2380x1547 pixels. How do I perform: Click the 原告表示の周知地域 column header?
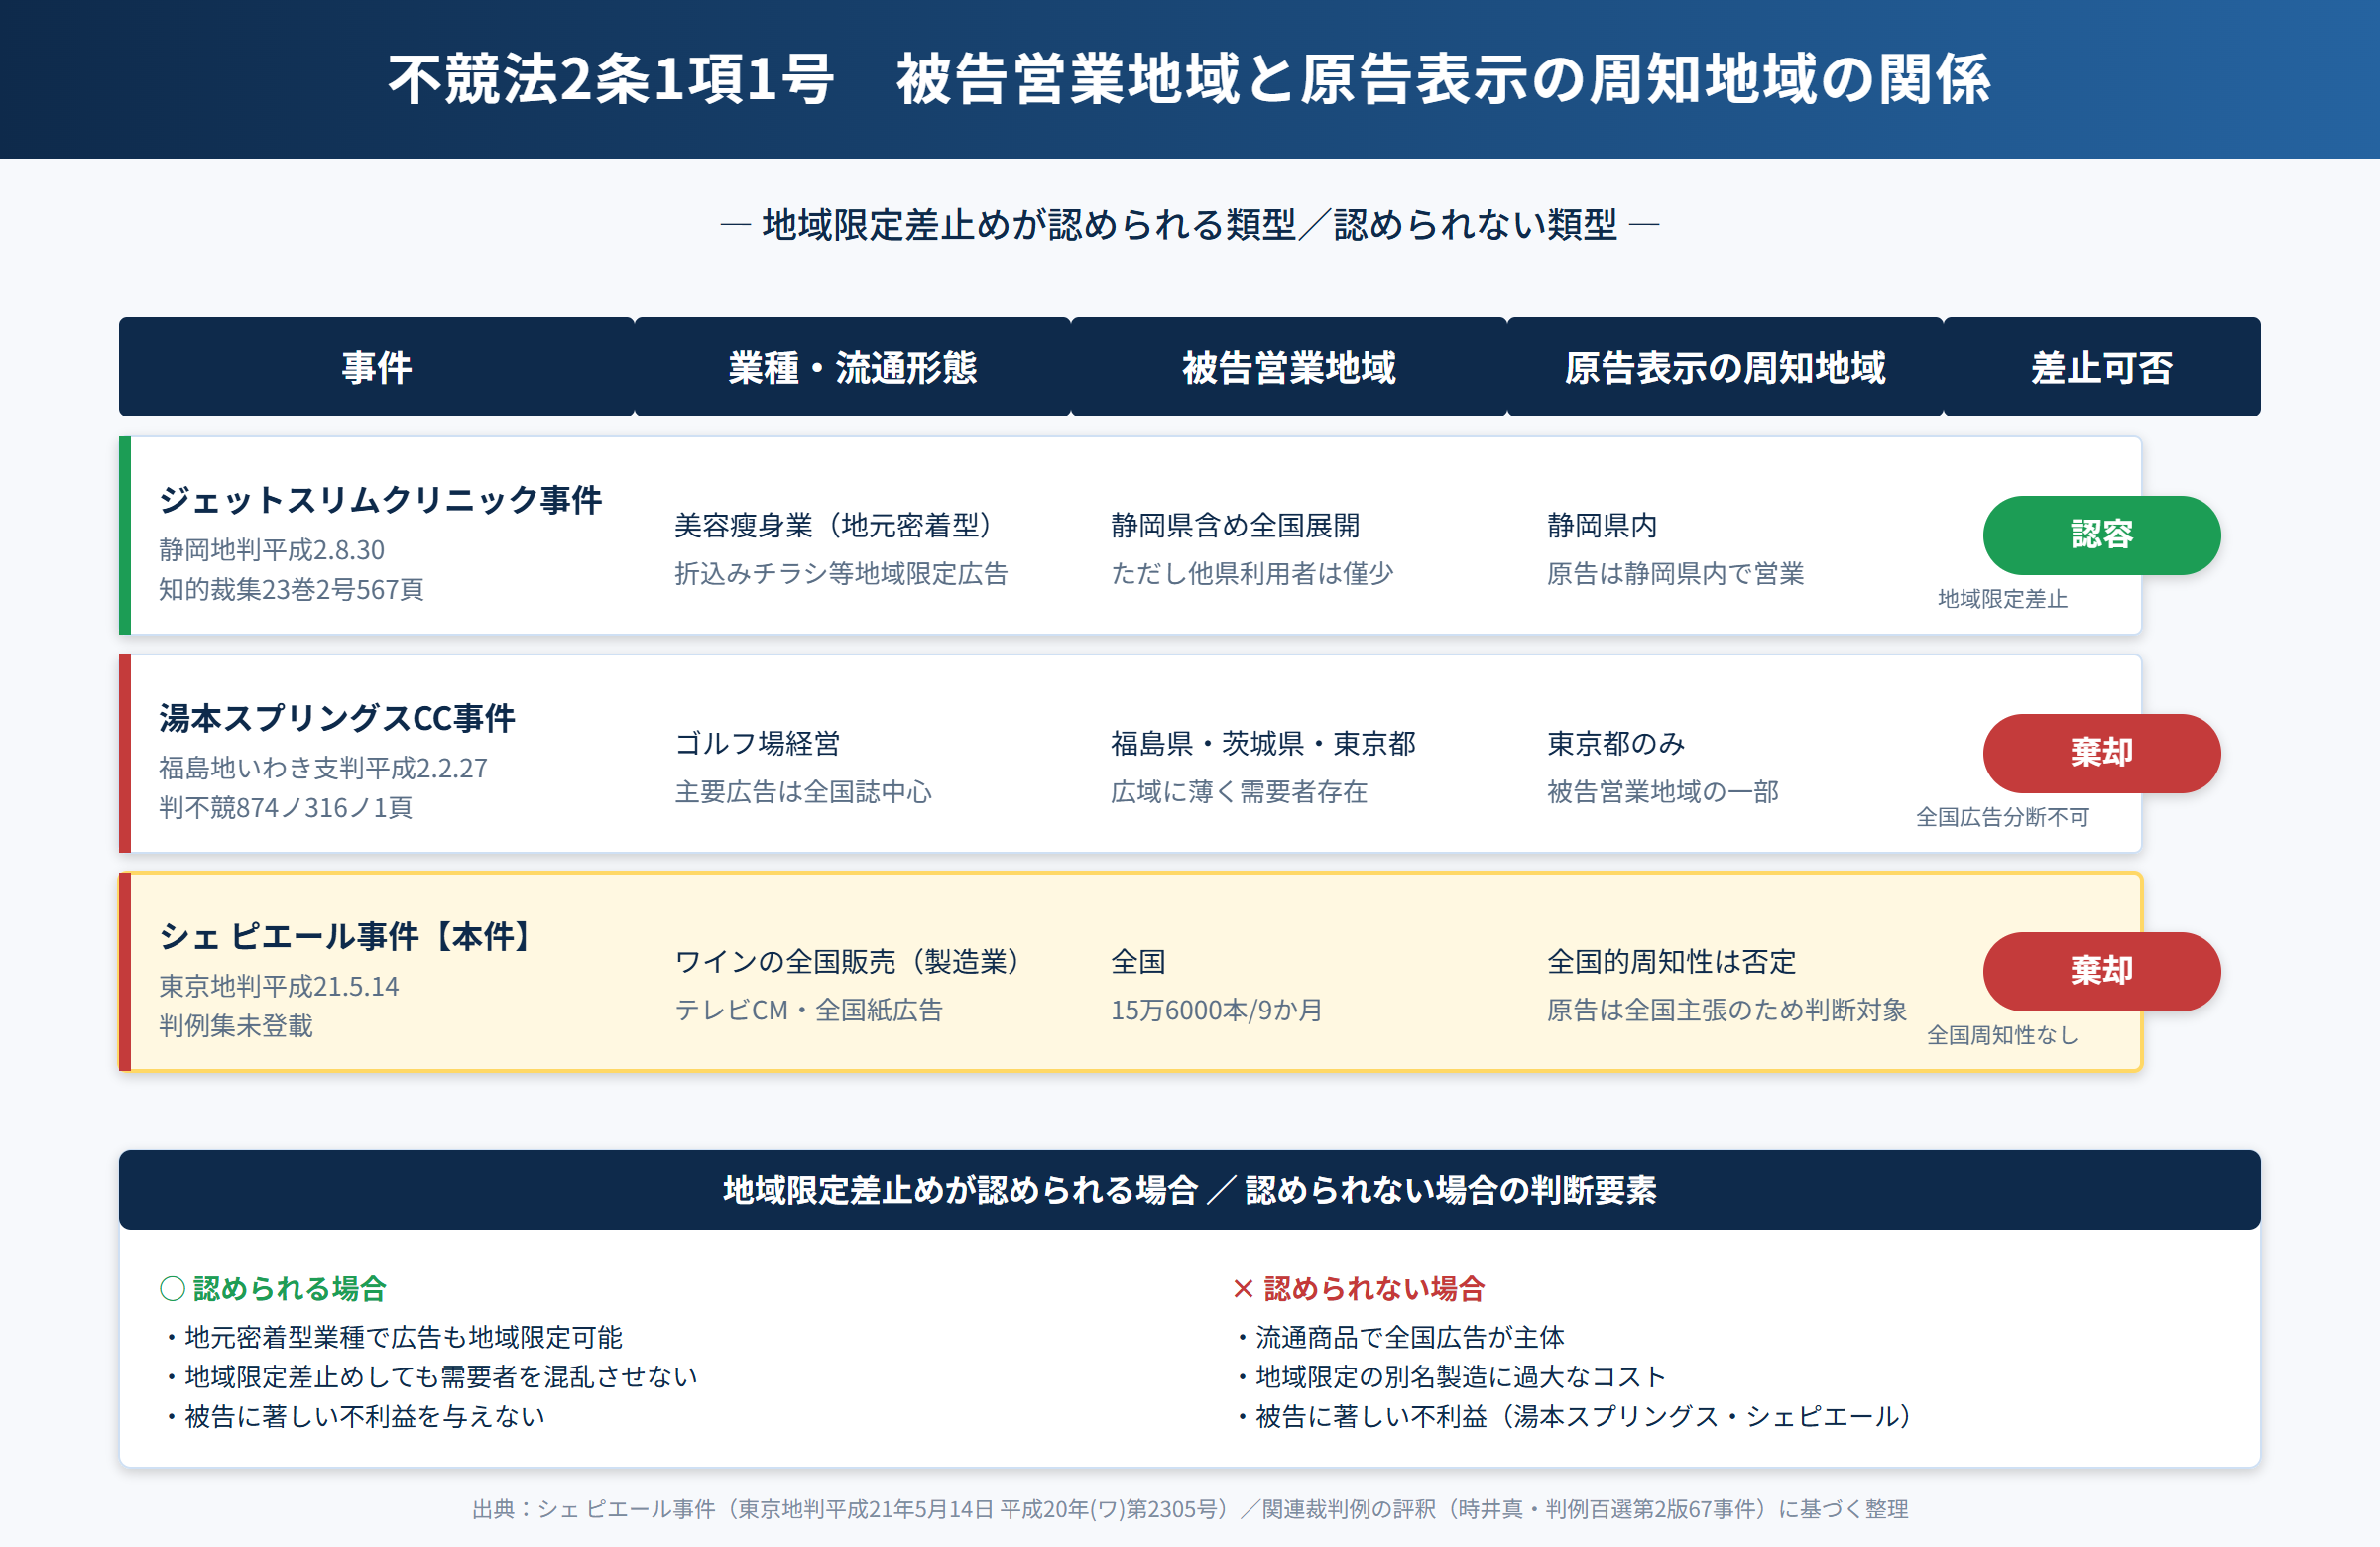pyautogui.click(x=1725, y=367)
